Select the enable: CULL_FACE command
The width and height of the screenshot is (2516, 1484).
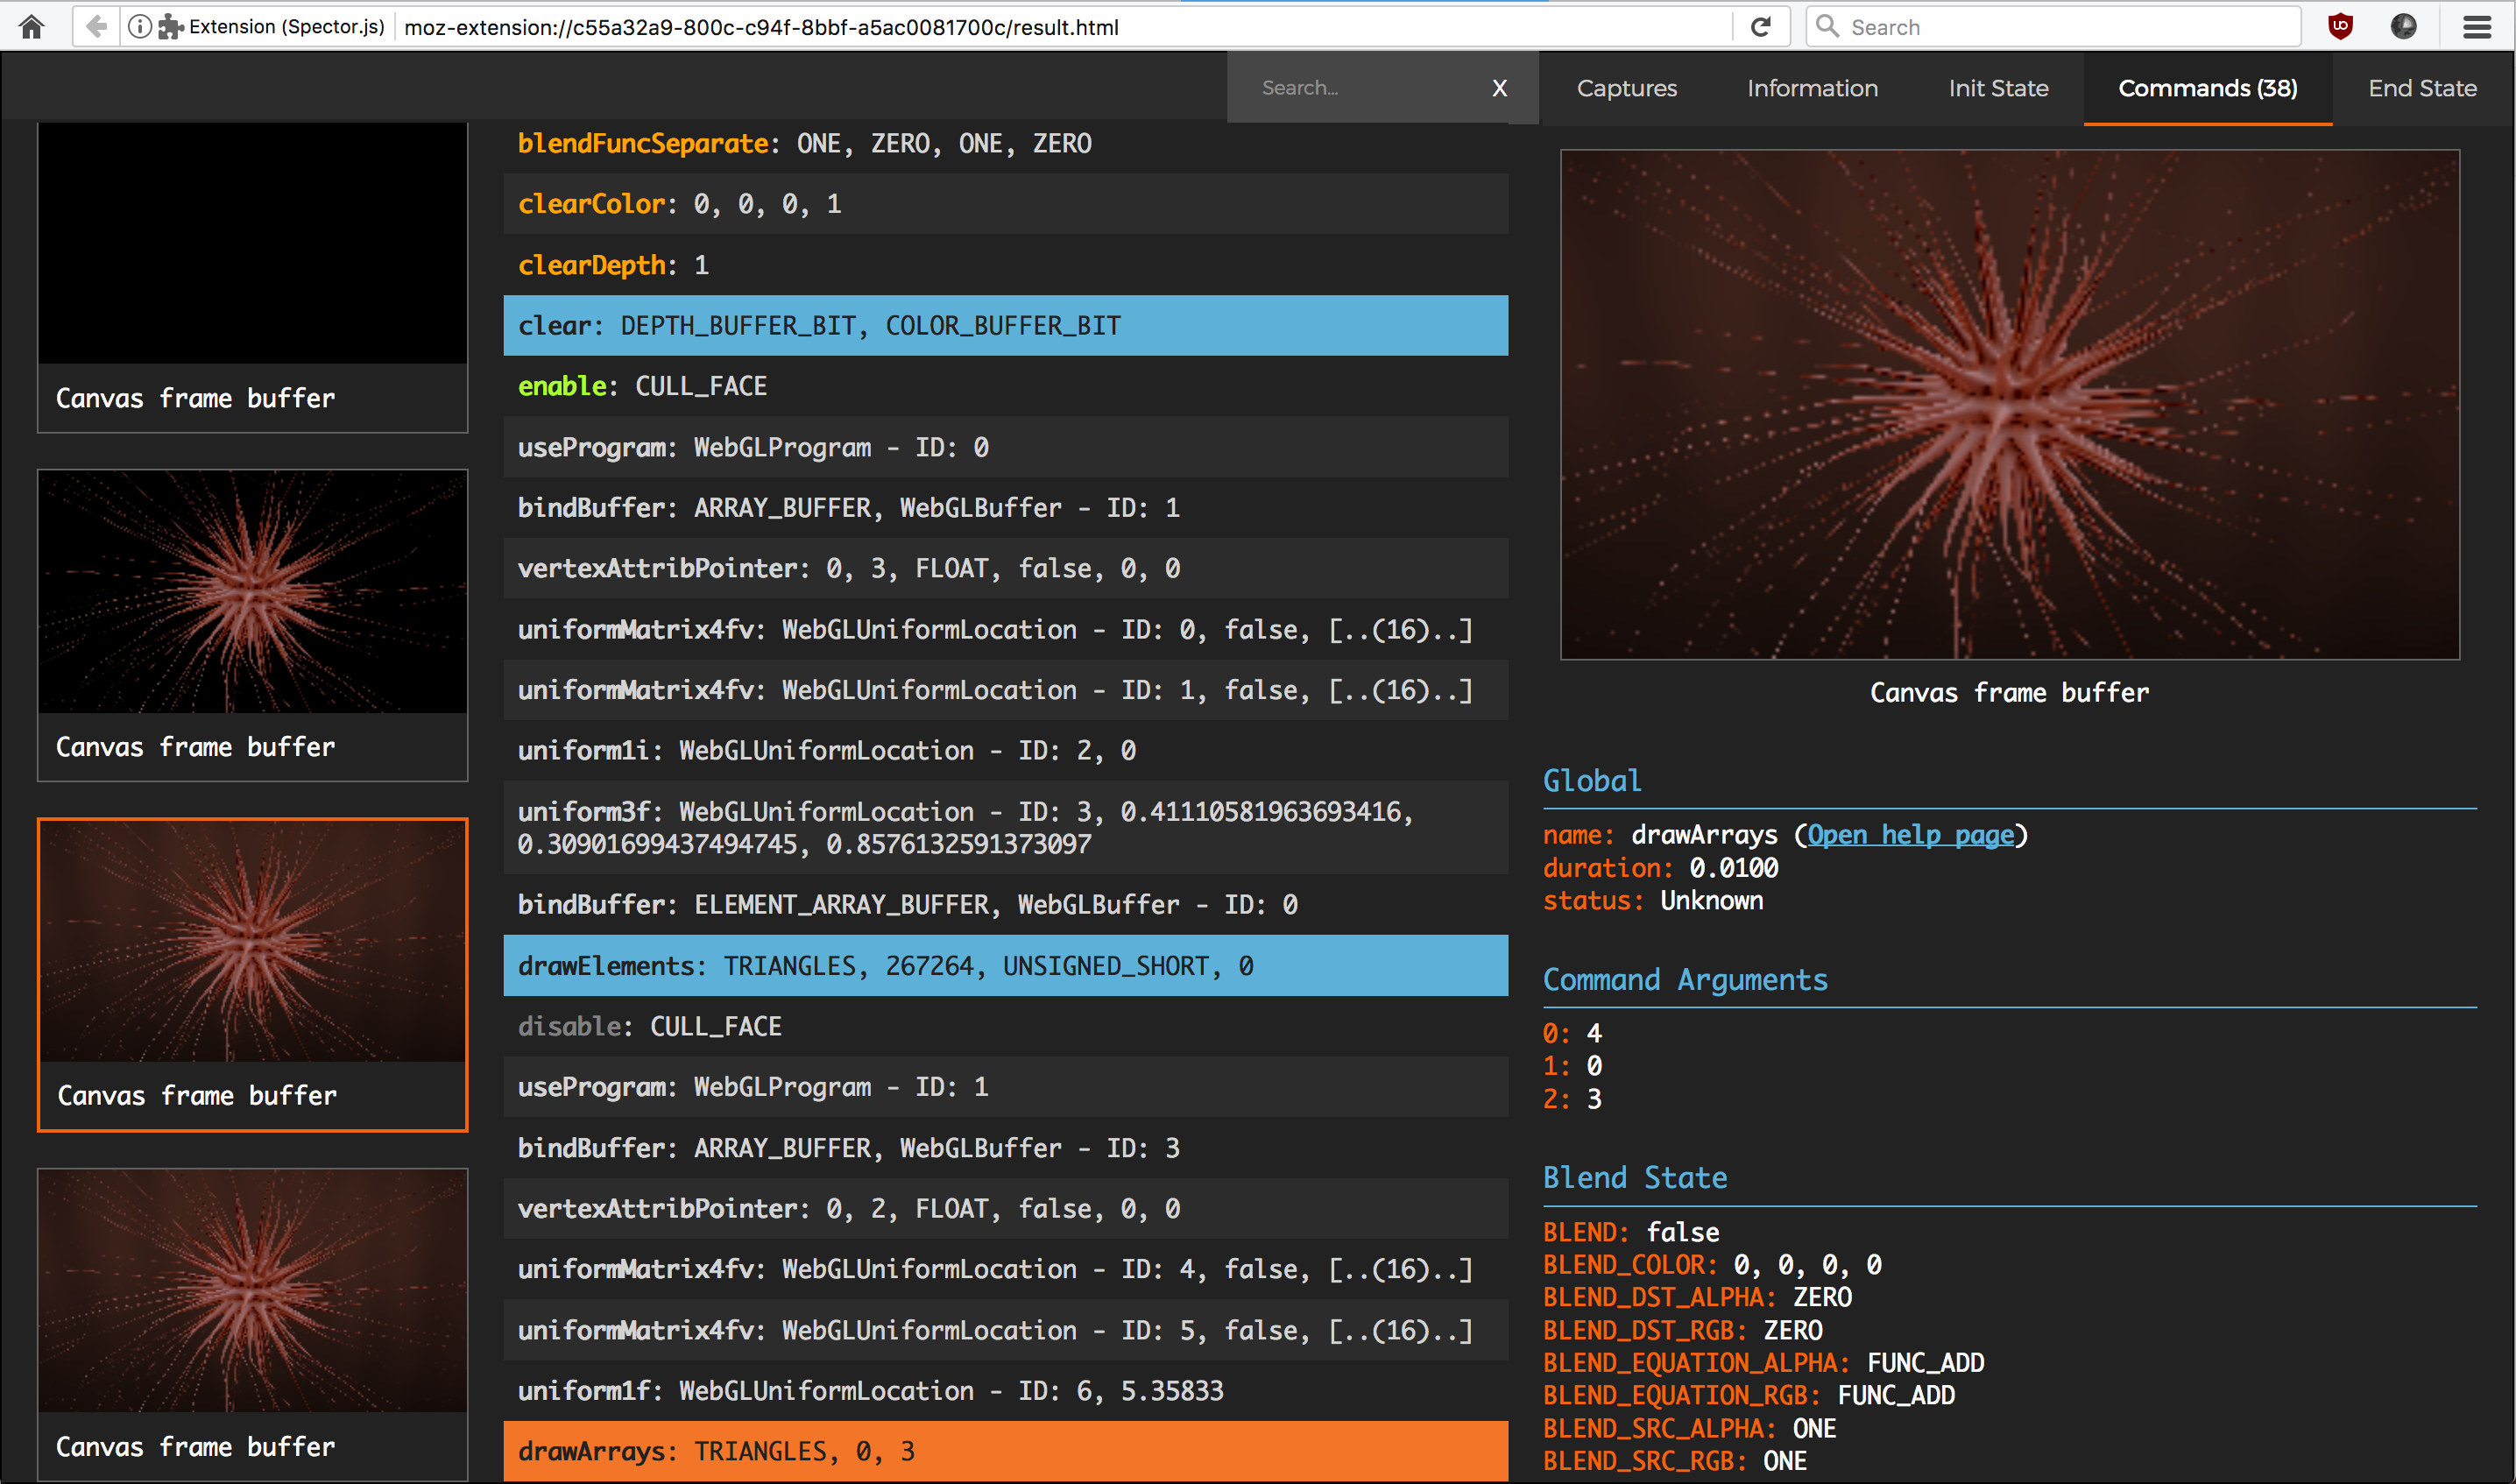coord(1005,386)
